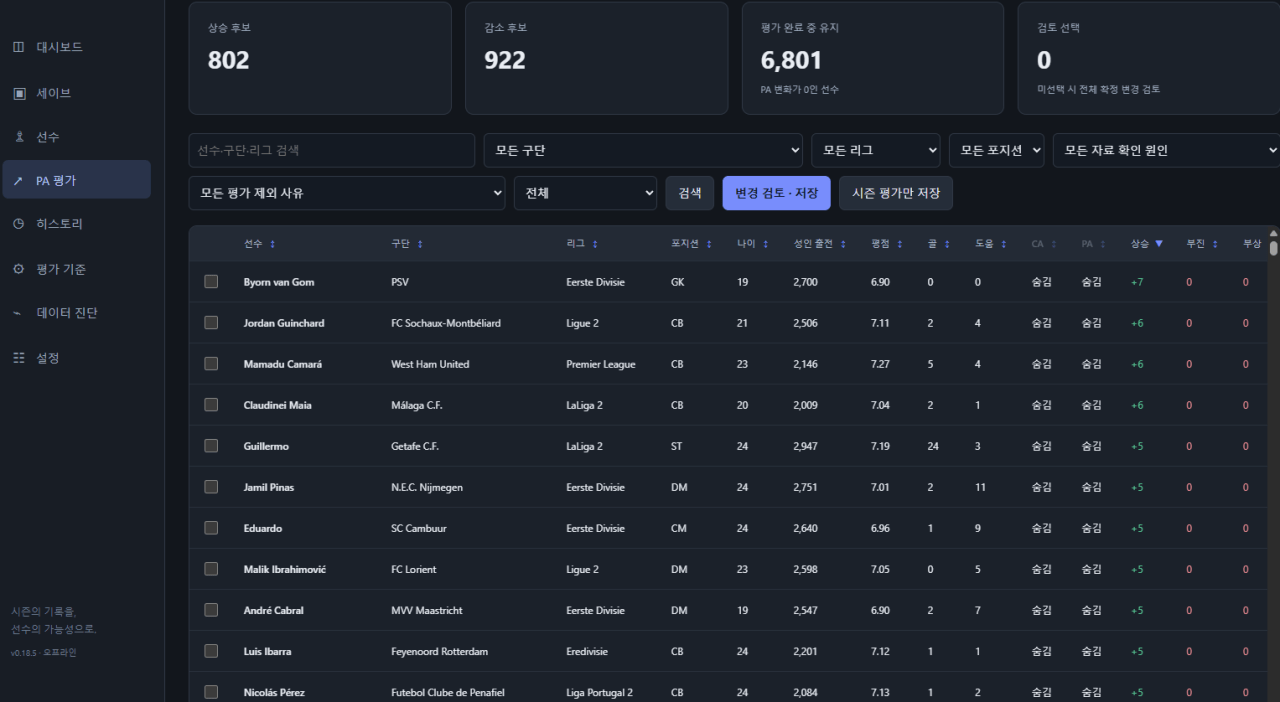Image resolution: width=1280 pixels, height=702 pixels.
Task: Click the sort arrows beside 선수 header
Action: point(273,244)
